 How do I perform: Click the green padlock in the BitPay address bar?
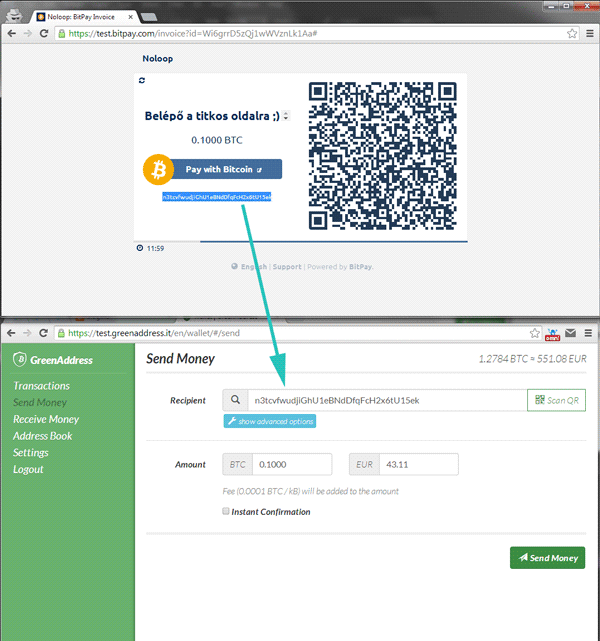61,34
